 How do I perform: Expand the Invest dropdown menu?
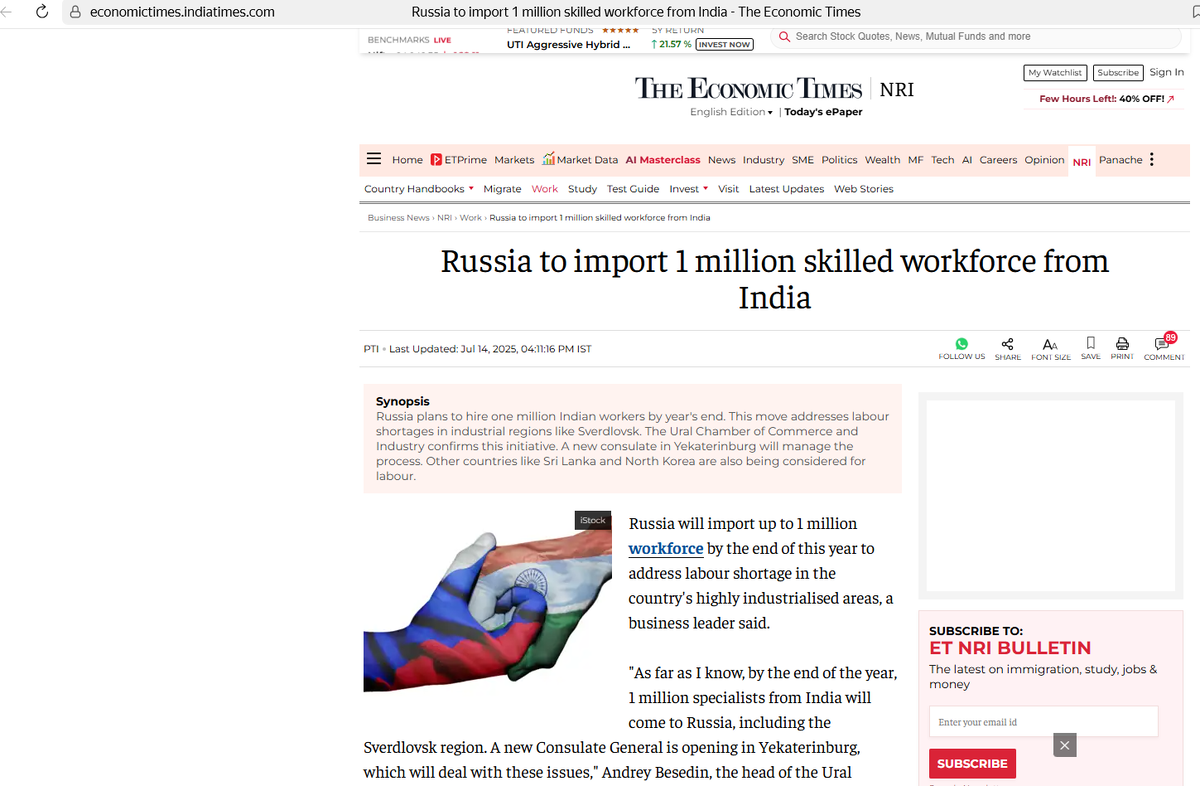pos(688,188)
